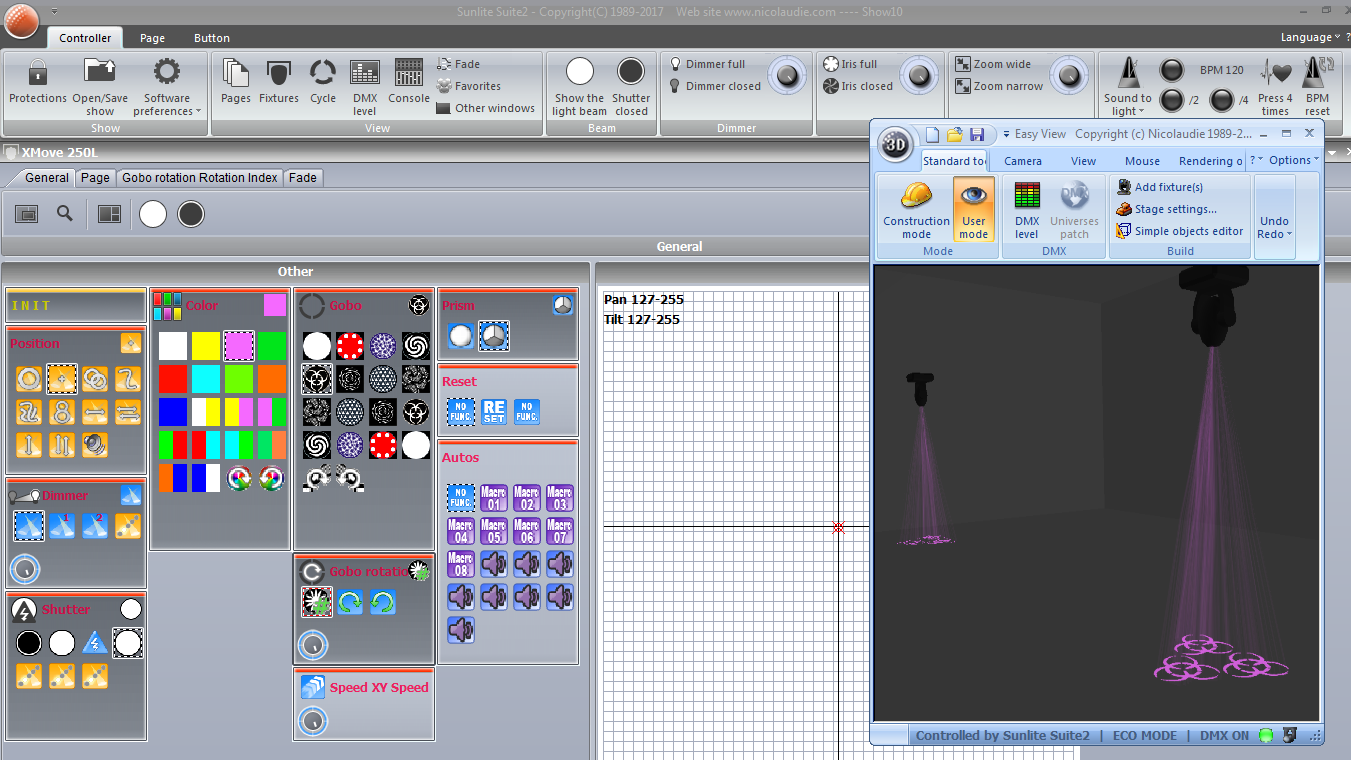Switch to the Button ribbon tab

click(x=212, y=38)
